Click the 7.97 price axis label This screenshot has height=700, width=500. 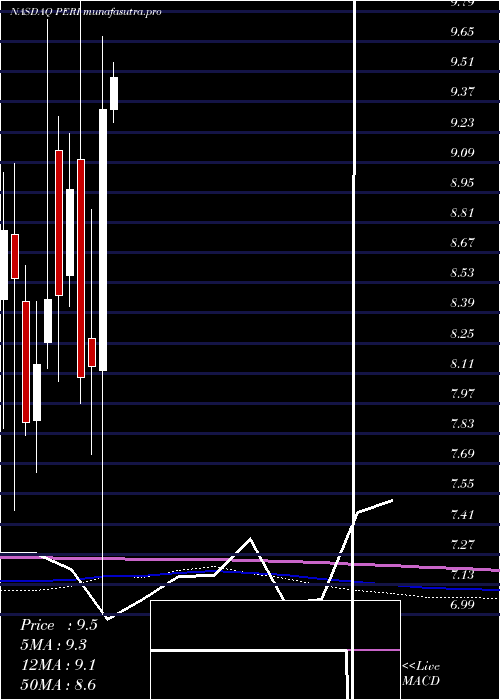point(462,394)
